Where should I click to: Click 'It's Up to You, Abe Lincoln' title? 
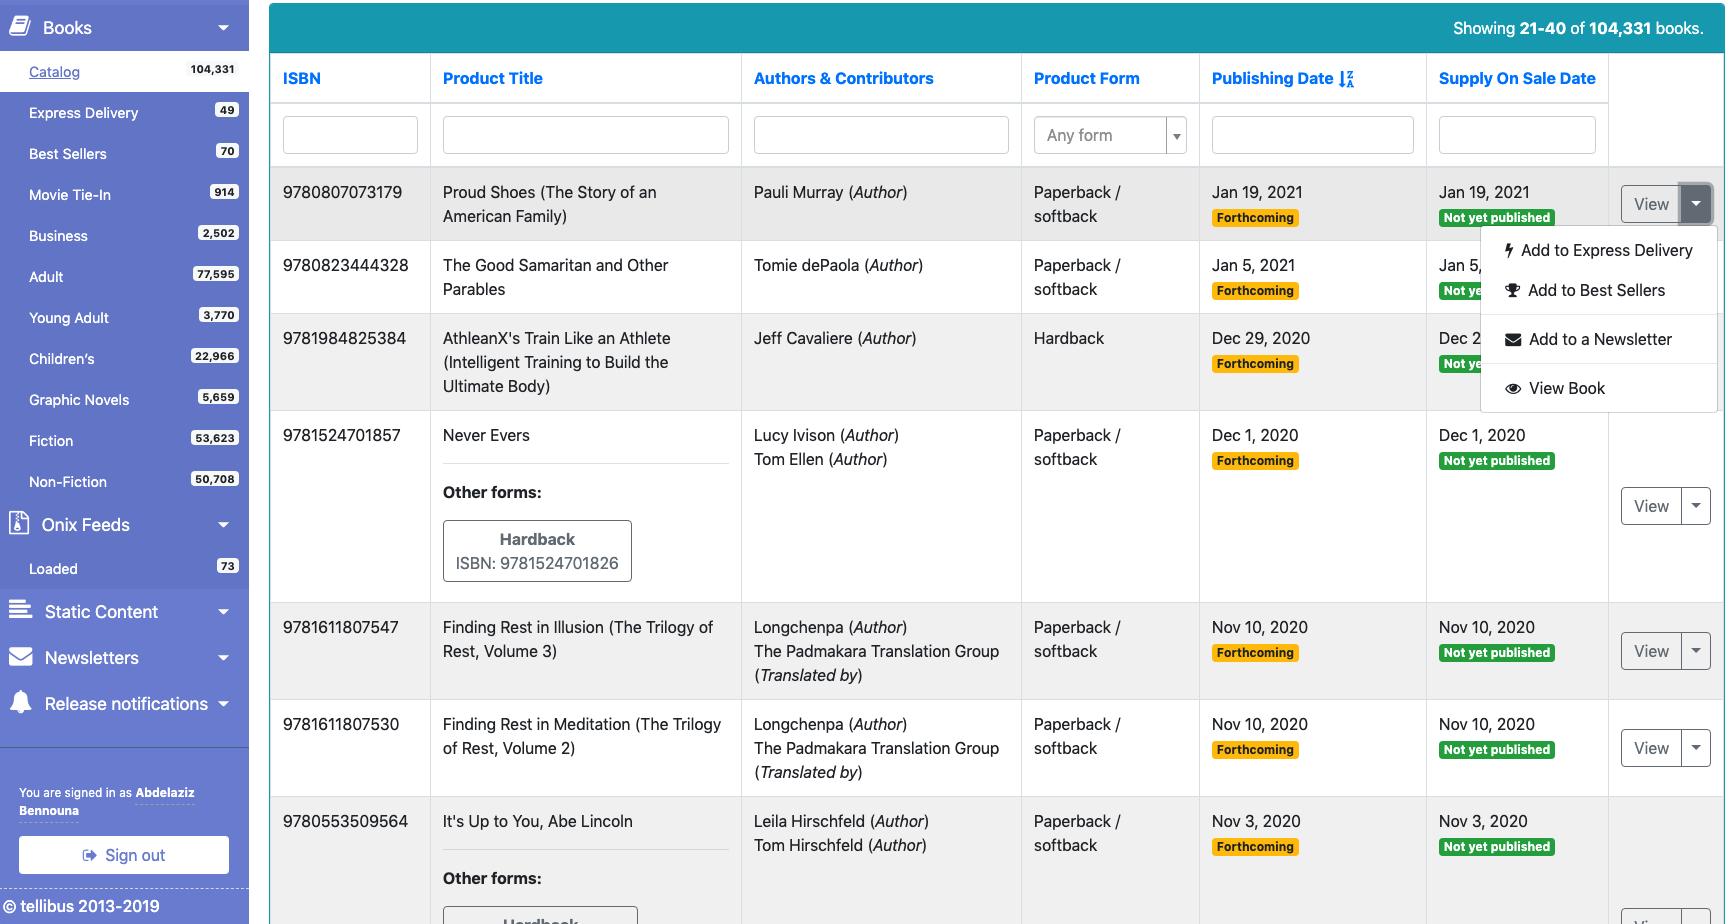coord(537,821)
